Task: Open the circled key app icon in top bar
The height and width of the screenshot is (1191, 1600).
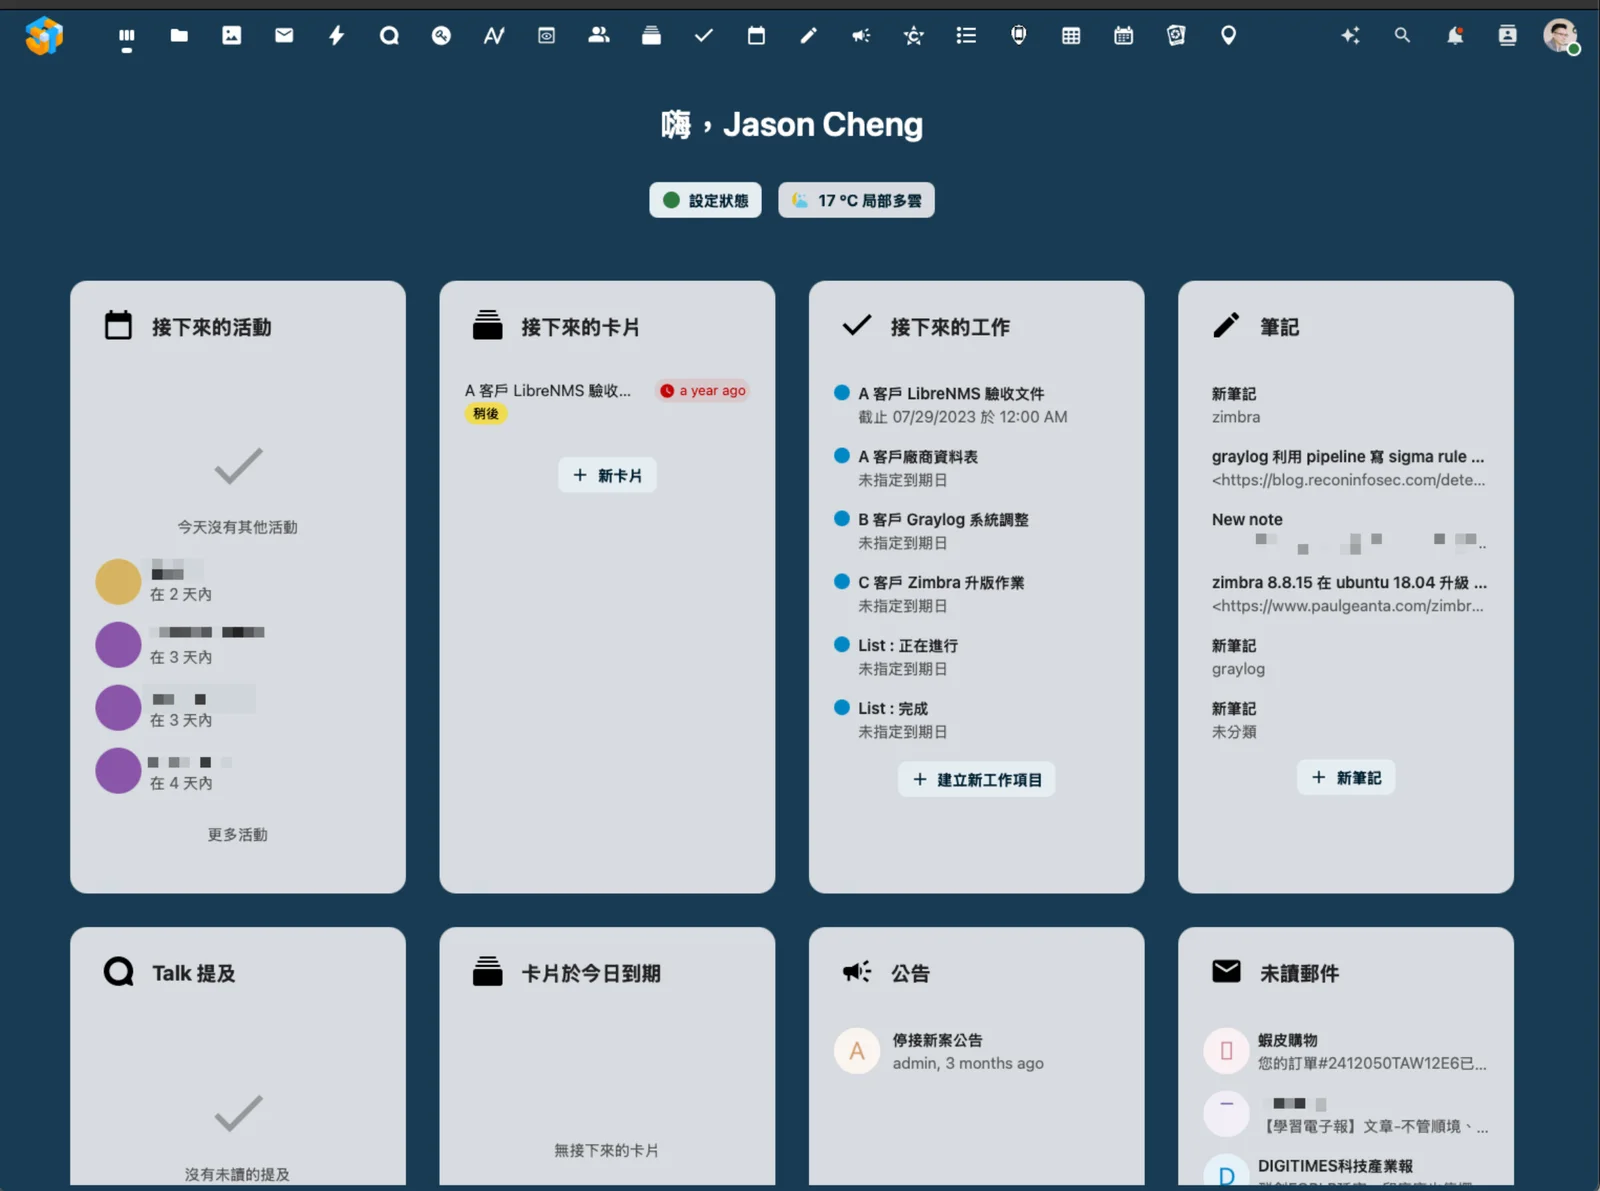Action: (441, 36)
